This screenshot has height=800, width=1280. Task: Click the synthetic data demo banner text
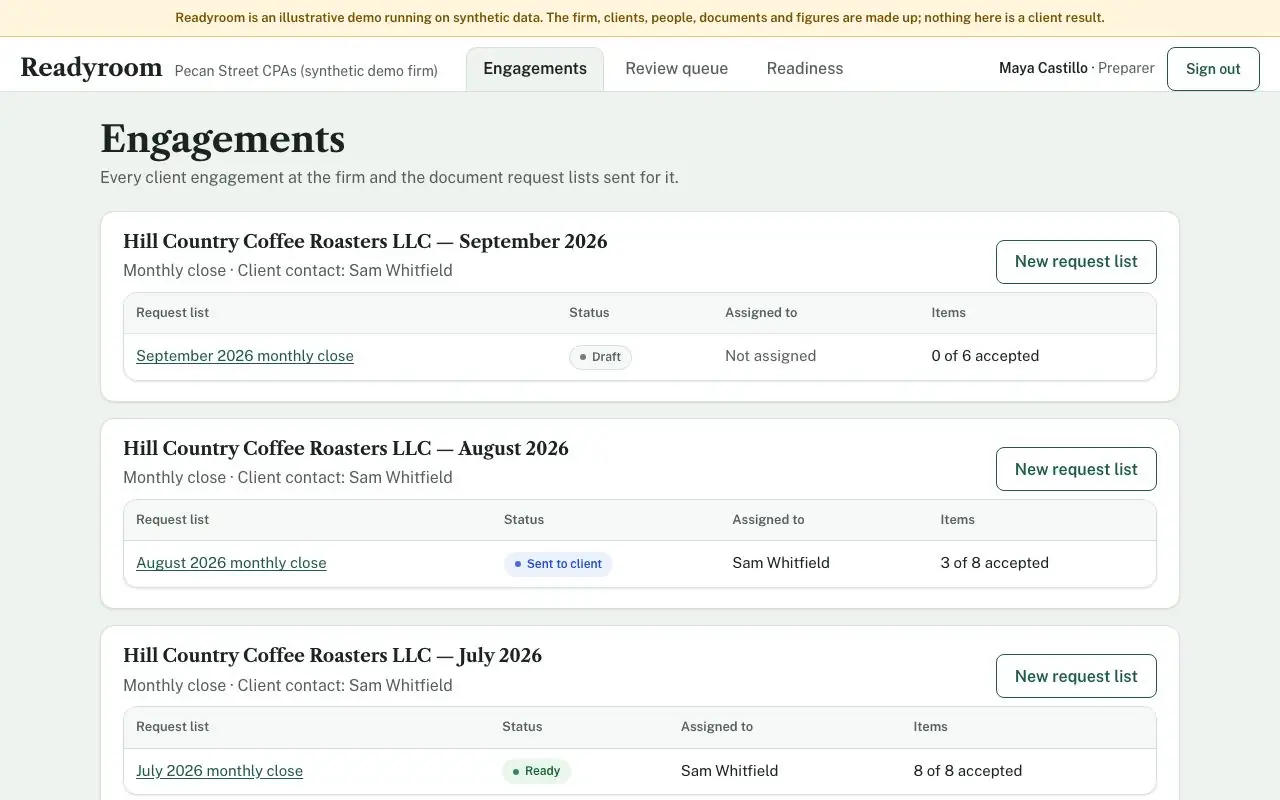[640, 18]
